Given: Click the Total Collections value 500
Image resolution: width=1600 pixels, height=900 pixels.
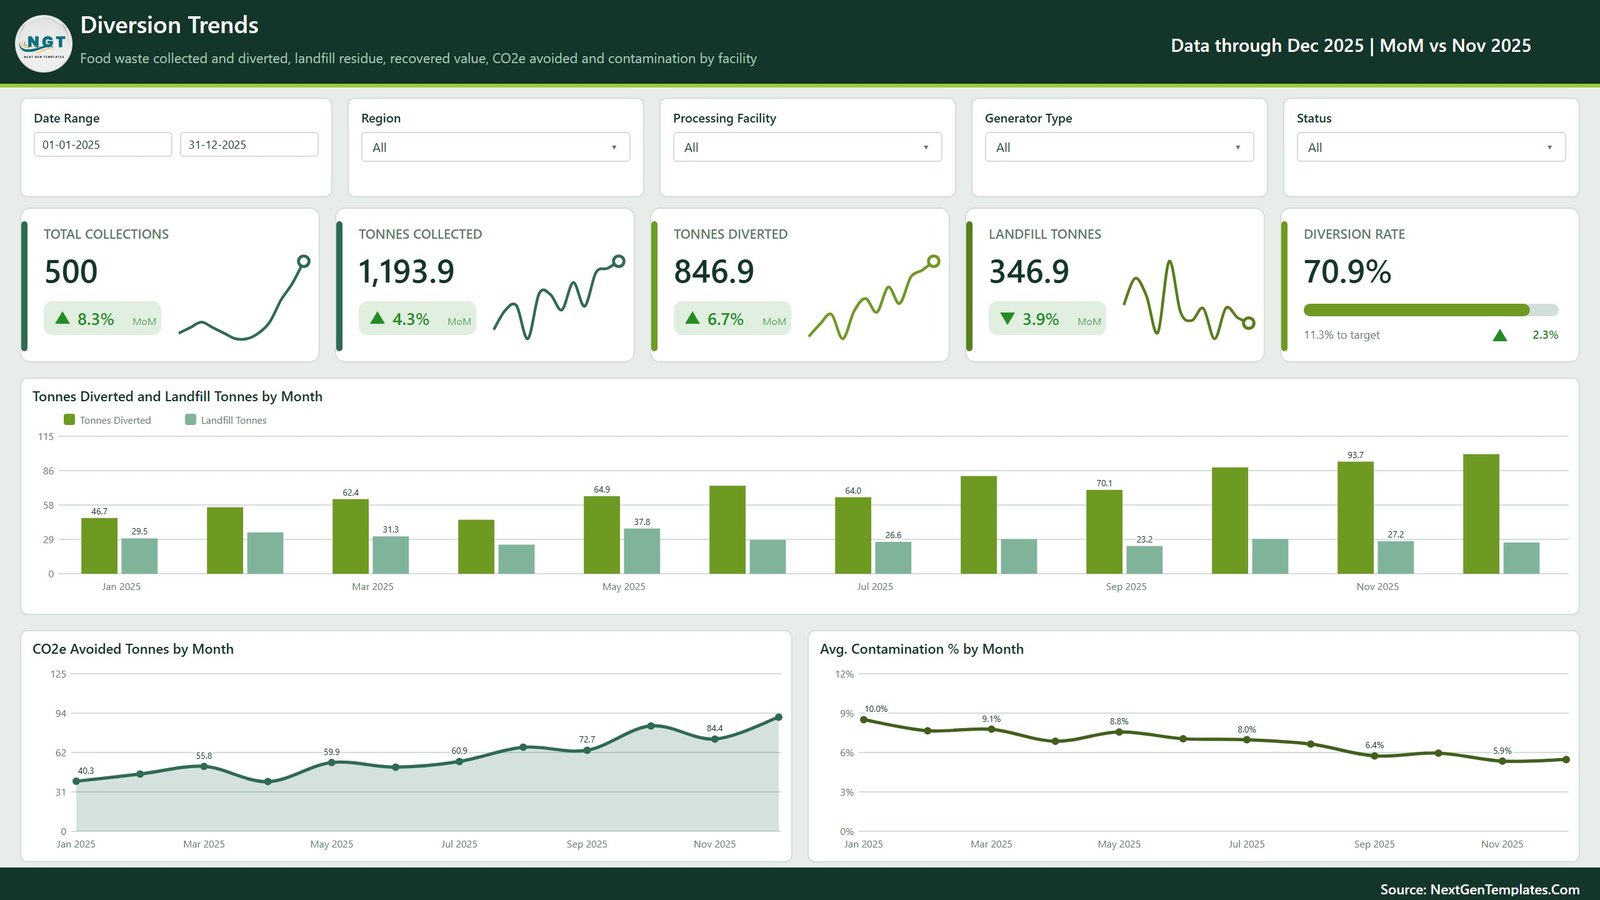Looking at the screenshot, I should pos(71,272).
